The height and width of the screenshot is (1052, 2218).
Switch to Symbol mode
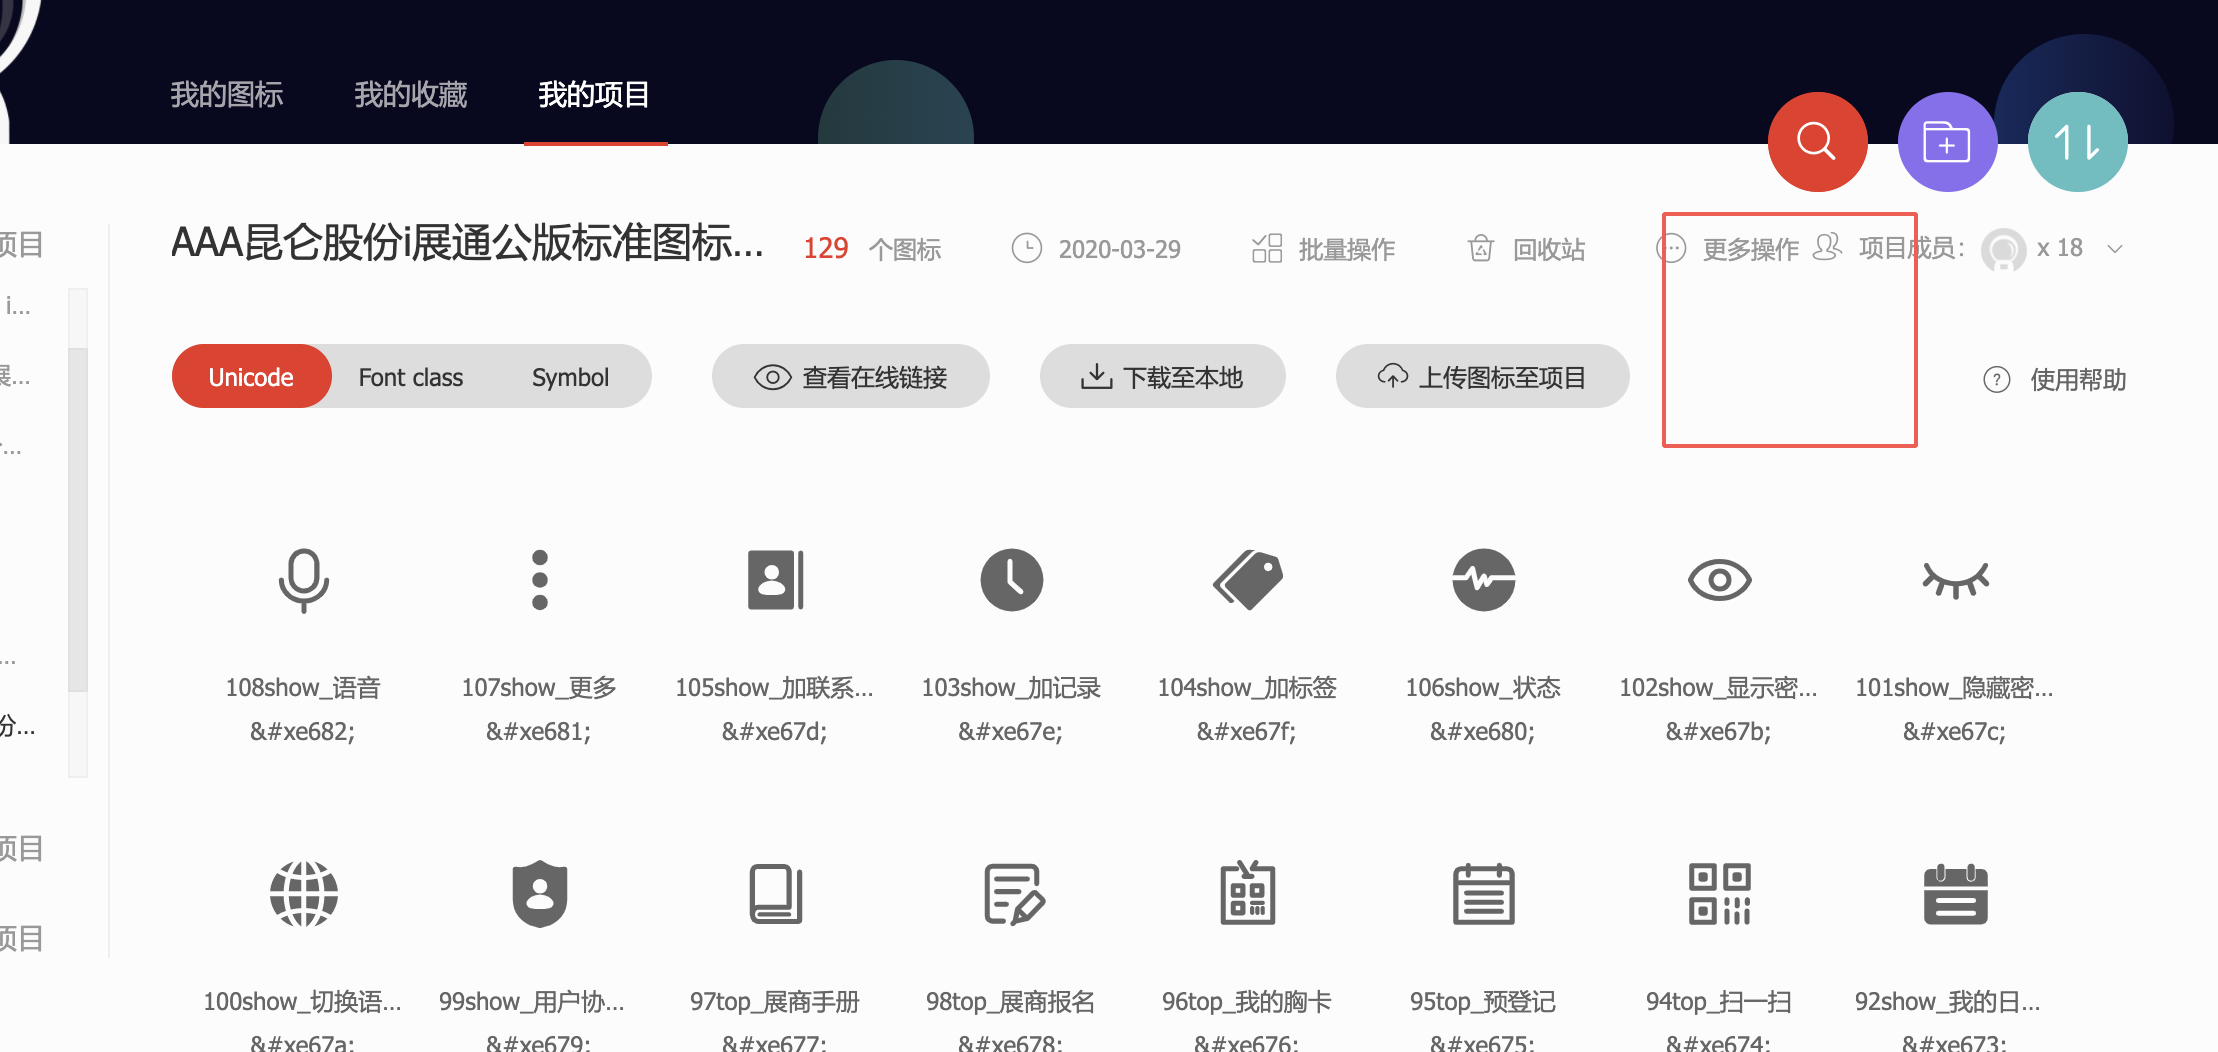click(570, 377)
